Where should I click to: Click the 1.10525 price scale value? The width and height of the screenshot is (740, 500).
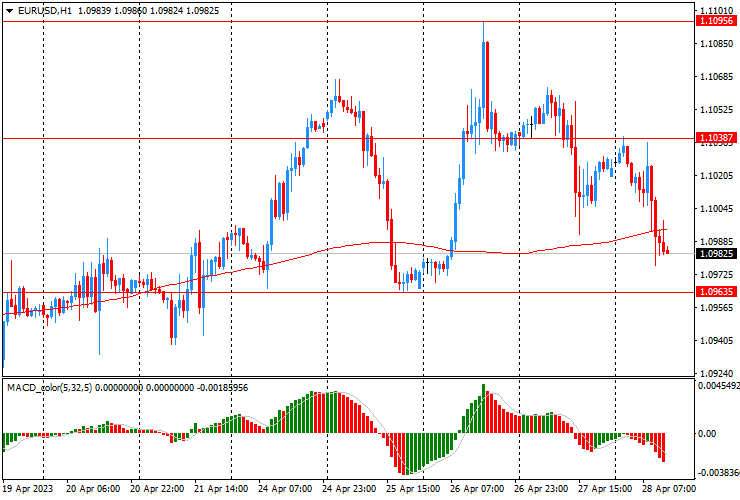tap(716, 110)
